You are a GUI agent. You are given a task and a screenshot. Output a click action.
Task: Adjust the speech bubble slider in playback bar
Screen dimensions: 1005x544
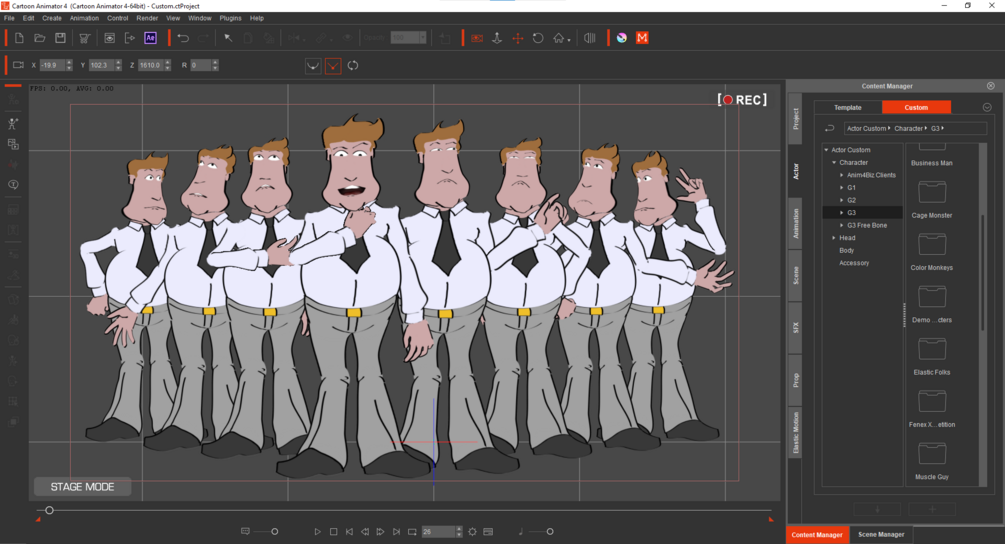pyautogui.click(x=274, y=532)
